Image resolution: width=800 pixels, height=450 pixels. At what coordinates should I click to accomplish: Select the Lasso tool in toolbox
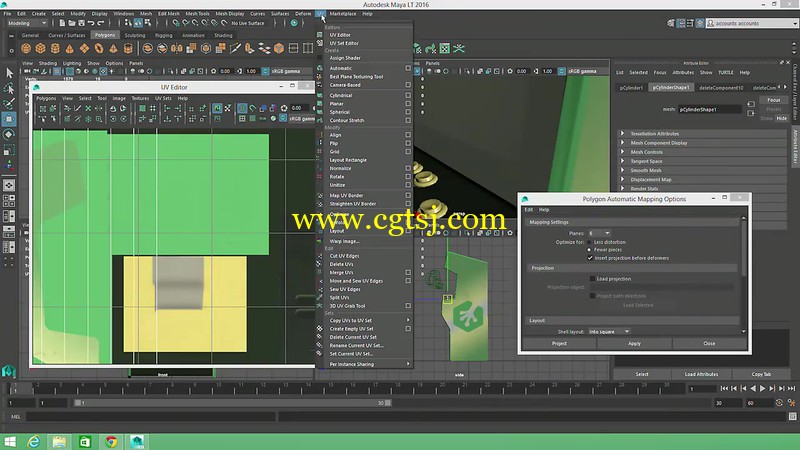pos(9,89)
